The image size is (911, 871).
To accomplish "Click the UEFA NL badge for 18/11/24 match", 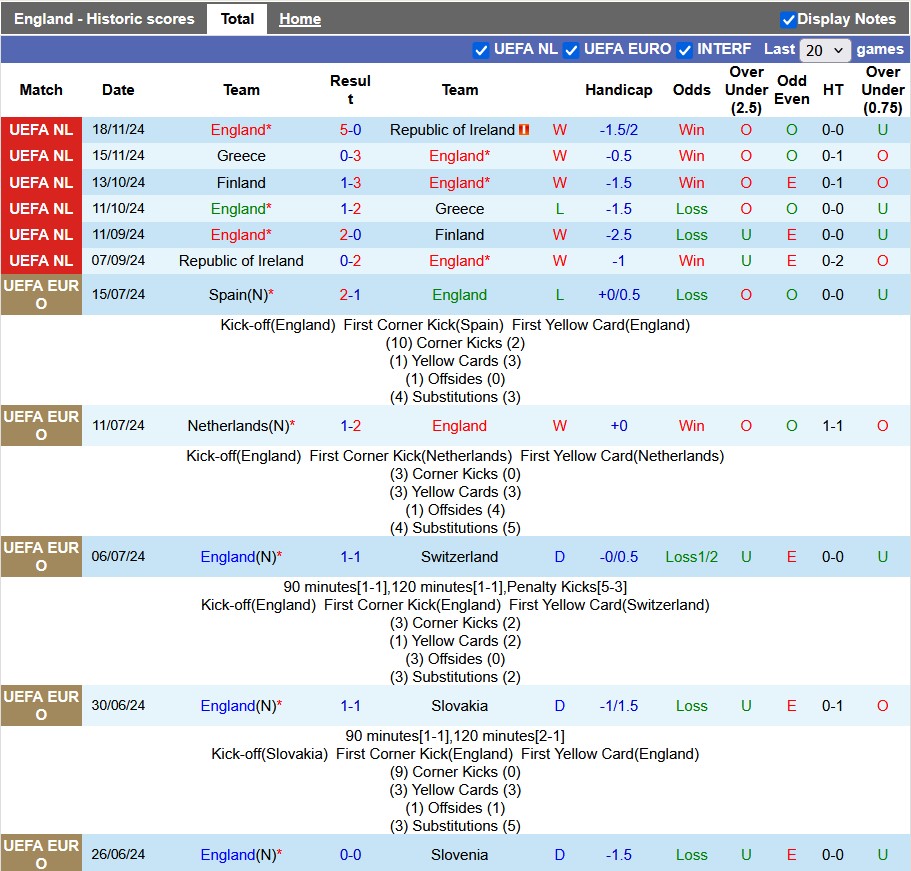I will (x=41, y=130).
